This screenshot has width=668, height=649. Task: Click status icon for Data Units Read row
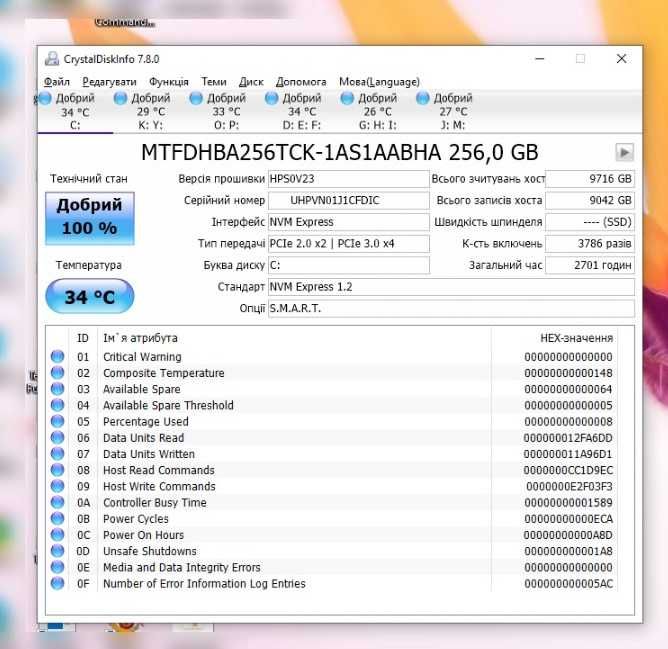pos(58,437)
